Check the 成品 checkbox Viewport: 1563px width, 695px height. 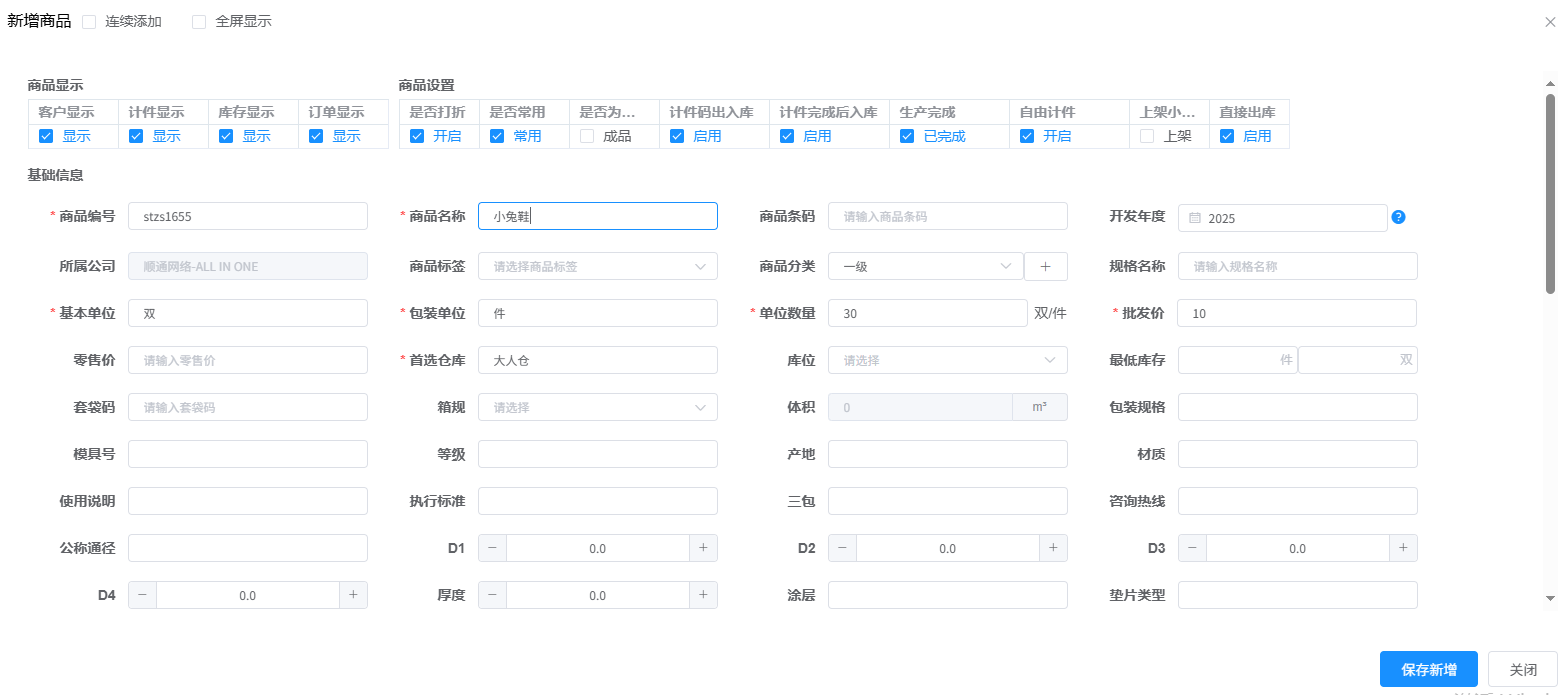587,136
